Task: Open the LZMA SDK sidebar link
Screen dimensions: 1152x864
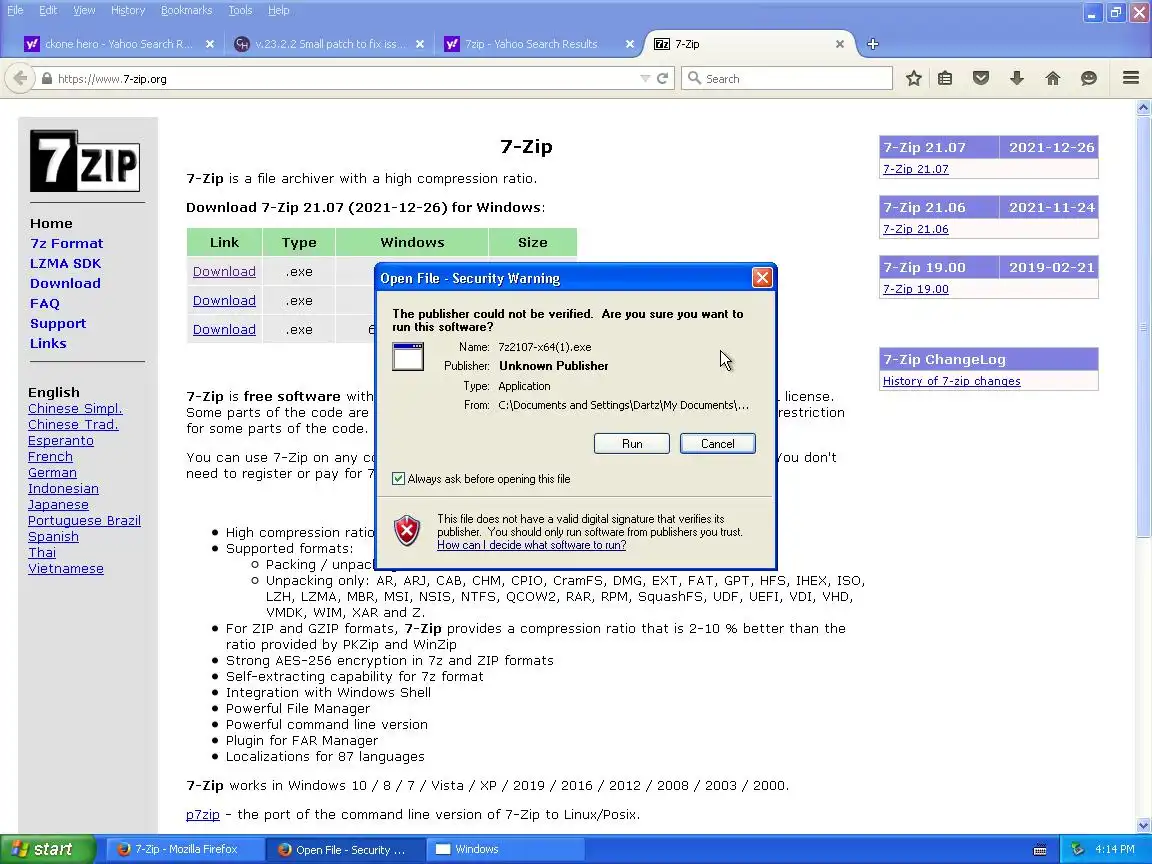Action: 65,263
